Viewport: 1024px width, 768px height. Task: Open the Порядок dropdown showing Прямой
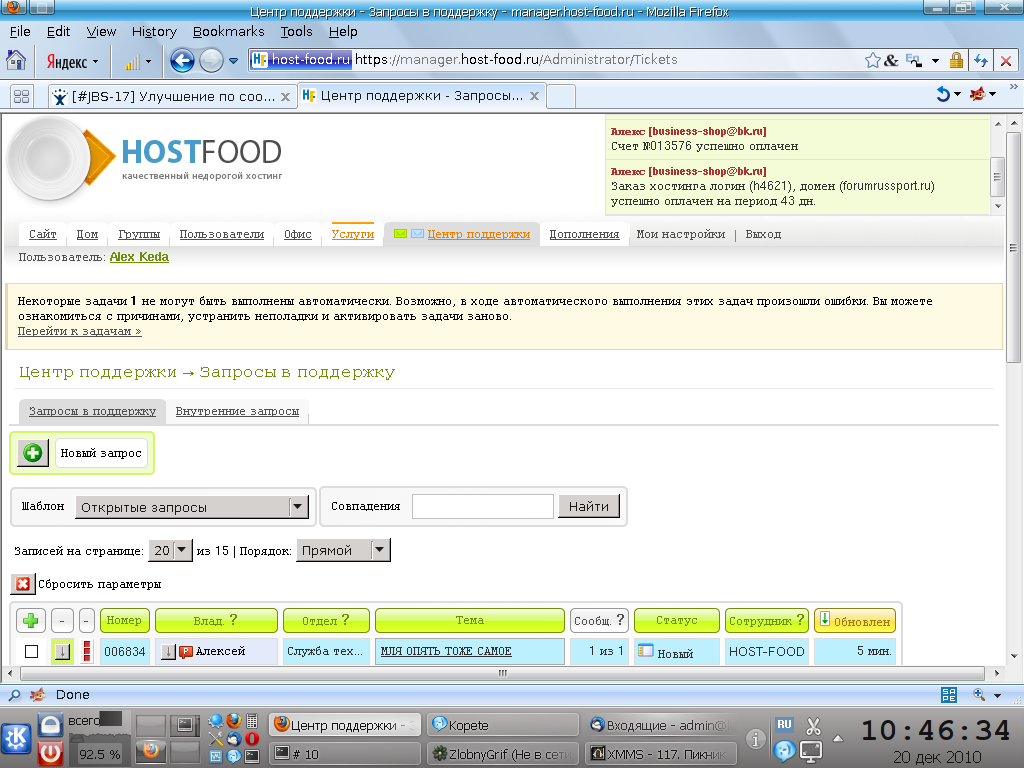[x=344, y=551]
